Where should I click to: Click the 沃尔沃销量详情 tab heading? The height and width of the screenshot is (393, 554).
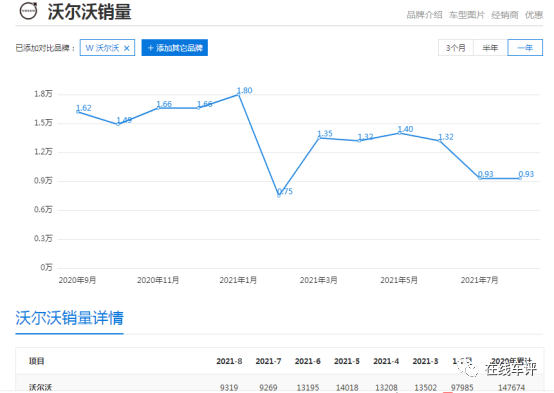click(x=69, y=318)
